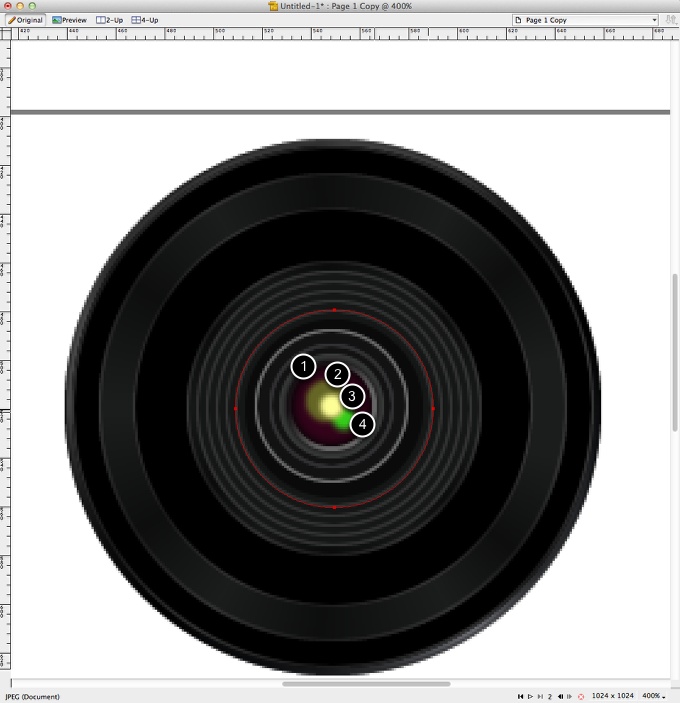This screenshot has width=680, height=703.
Task: Minimize the window with the yellow button
Action: pos(20,6)
